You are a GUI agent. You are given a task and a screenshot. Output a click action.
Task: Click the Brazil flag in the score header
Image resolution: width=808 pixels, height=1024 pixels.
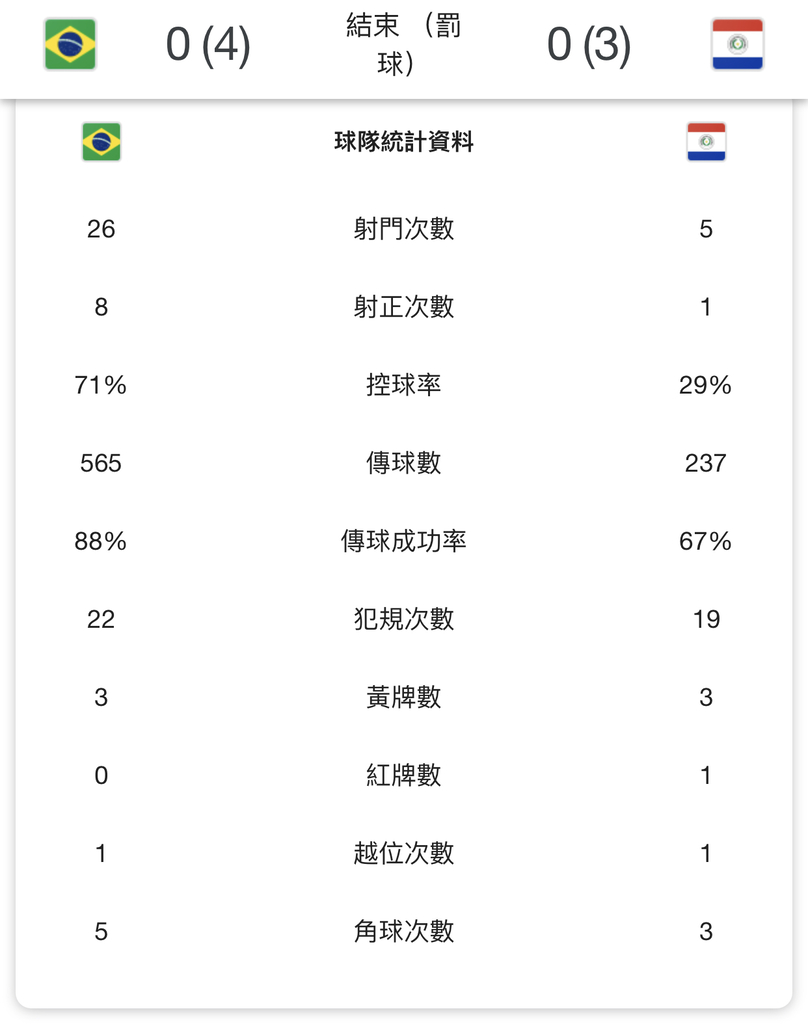[70, 44]
